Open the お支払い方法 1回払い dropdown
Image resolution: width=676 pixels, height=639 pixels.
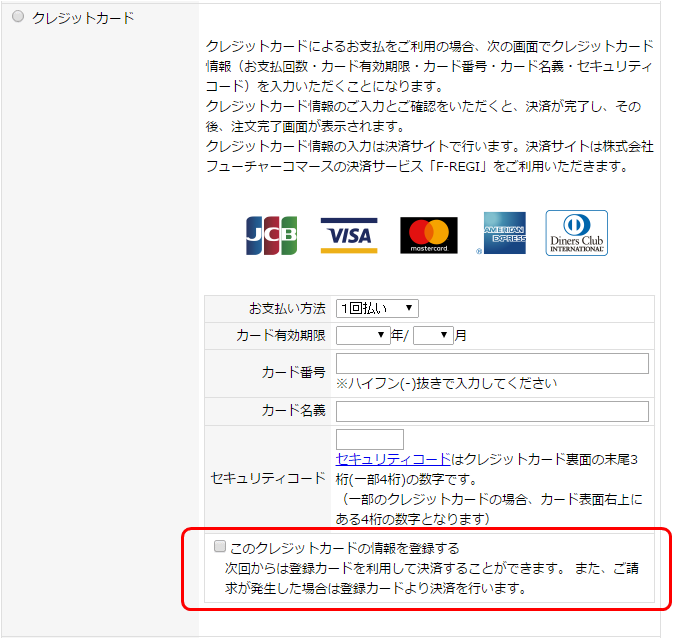coord(377,308)
